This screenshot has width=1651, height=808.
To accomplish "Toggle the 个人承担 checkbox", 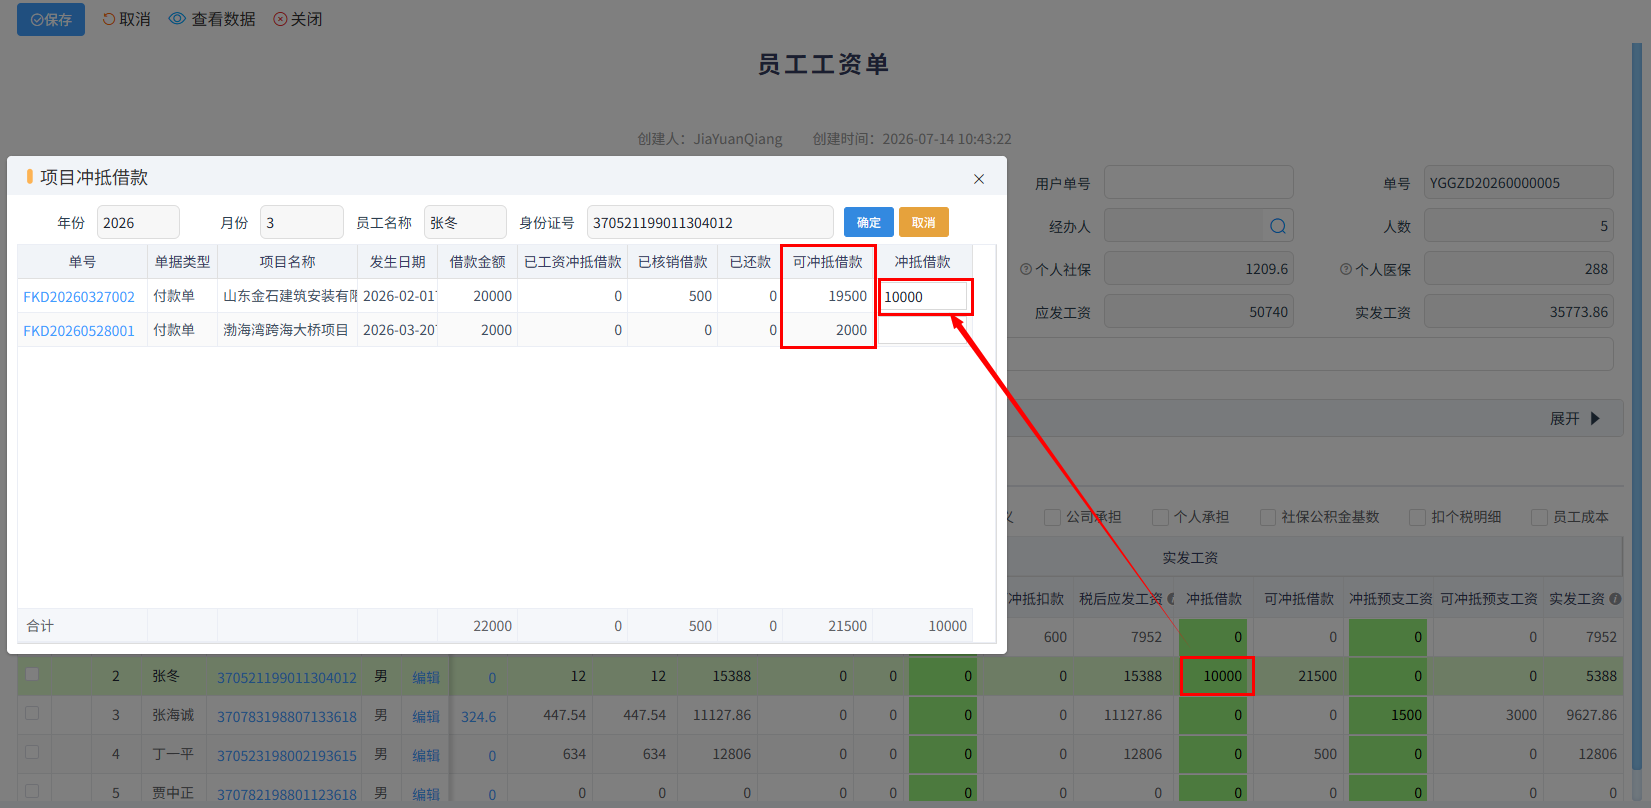I will (1160, 517).
